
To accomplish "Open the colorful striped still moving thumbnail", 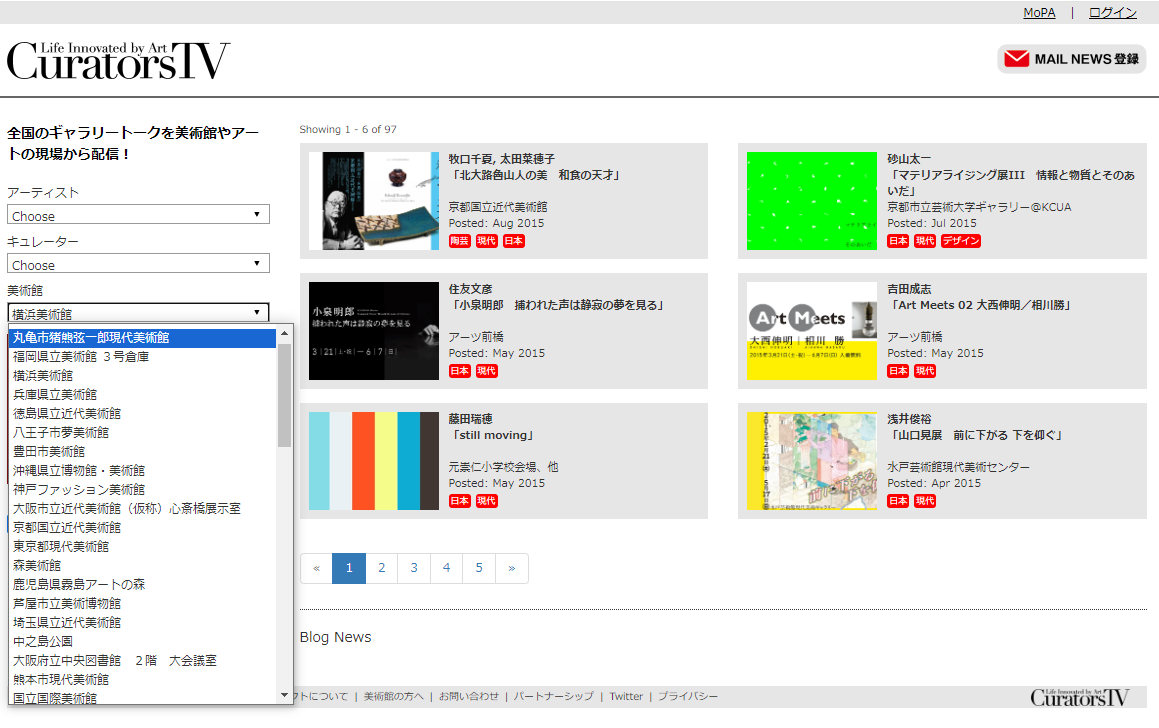I will (373, 460).
